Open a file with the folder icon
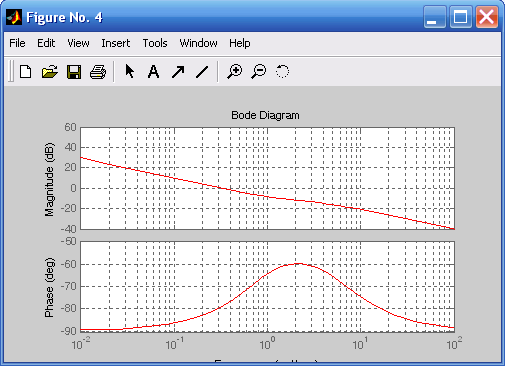The height and width of the screenshot is (366, 505). pyautogui.click(x=50, y=72)
